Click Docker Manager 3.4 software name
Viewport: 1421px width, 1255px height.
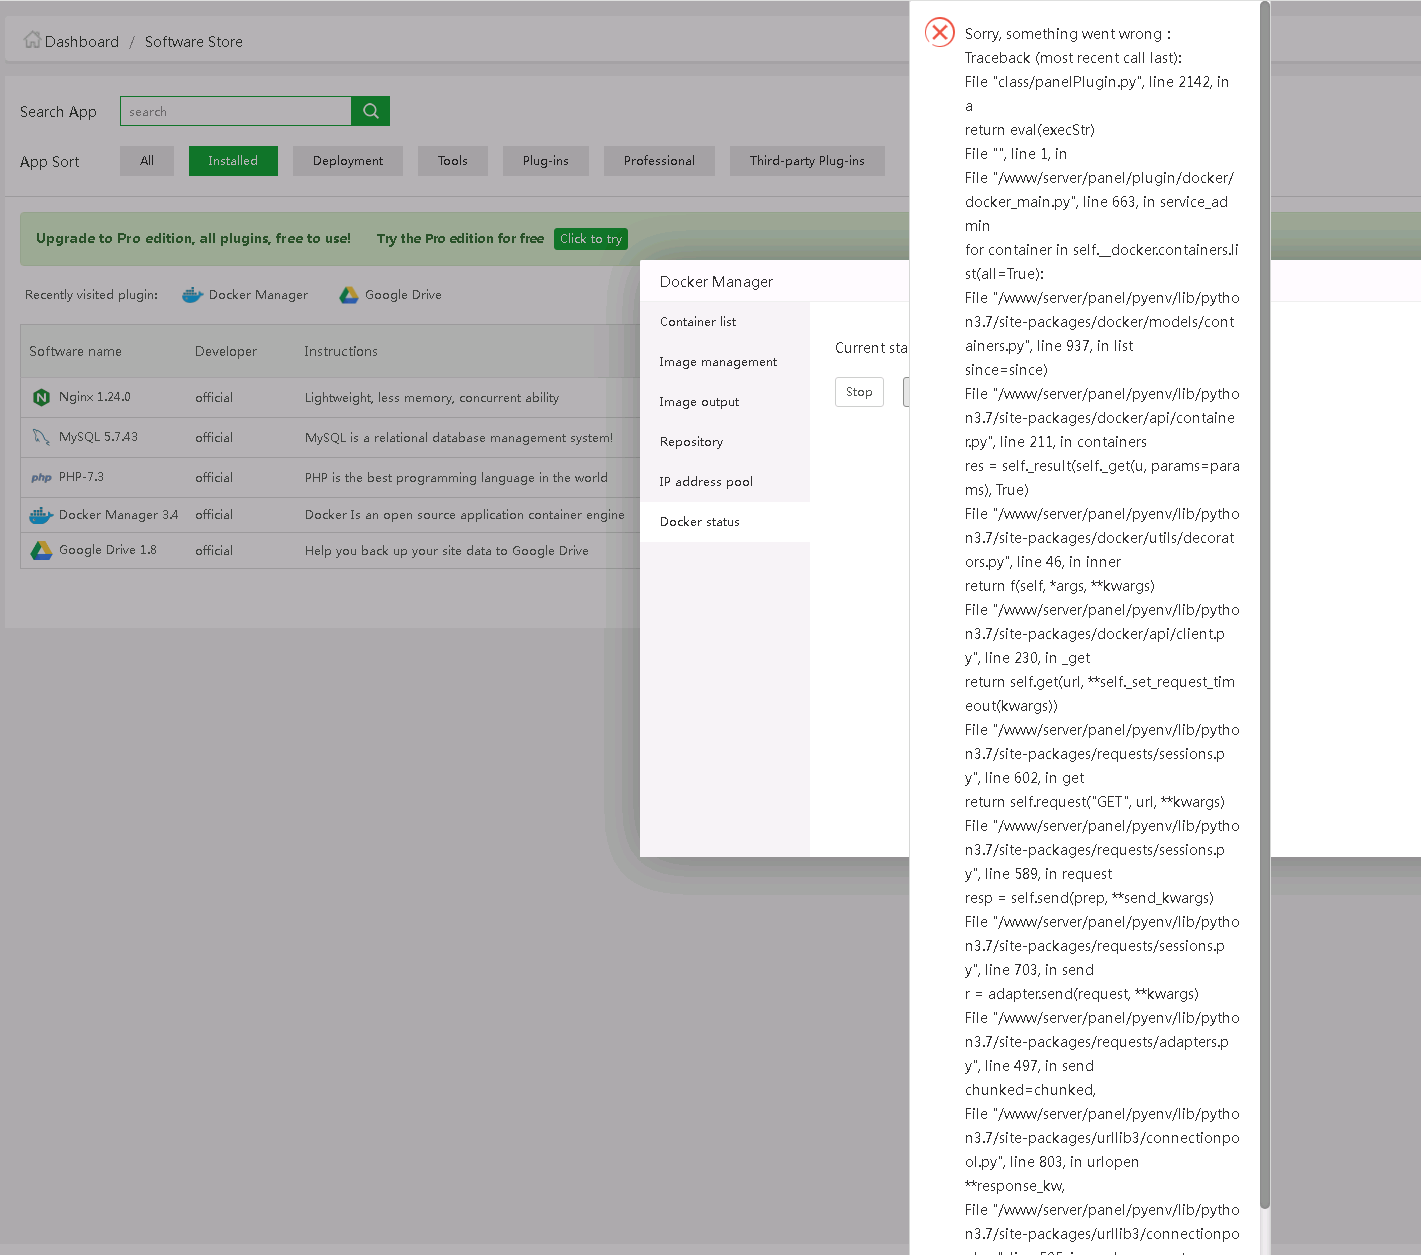coord(118,515)
